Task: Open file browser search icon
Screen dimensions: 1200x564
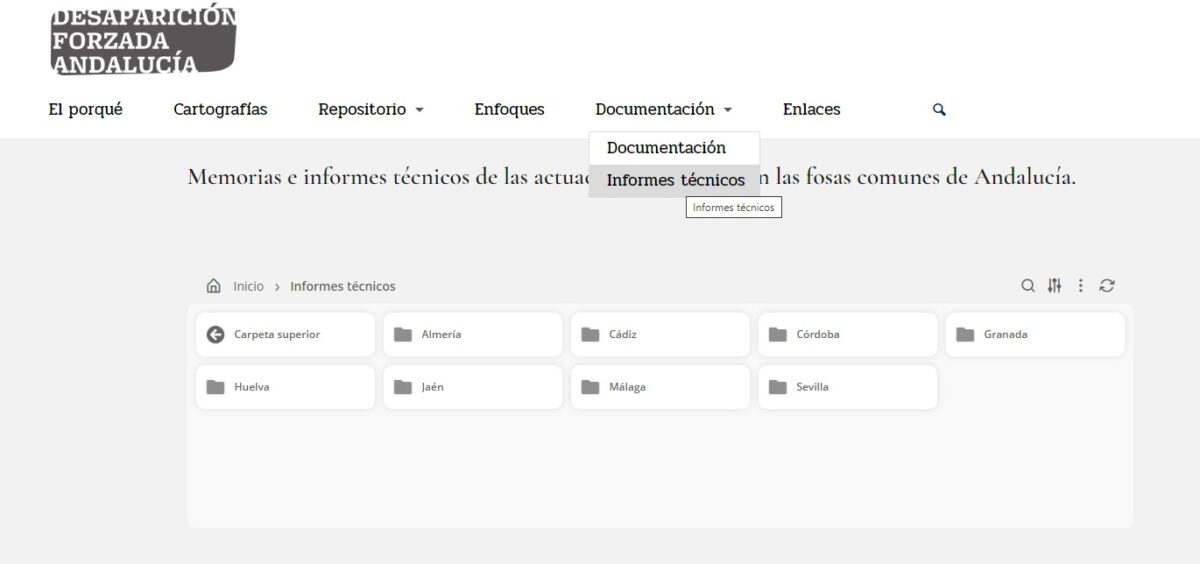Action: [1027, 286]
